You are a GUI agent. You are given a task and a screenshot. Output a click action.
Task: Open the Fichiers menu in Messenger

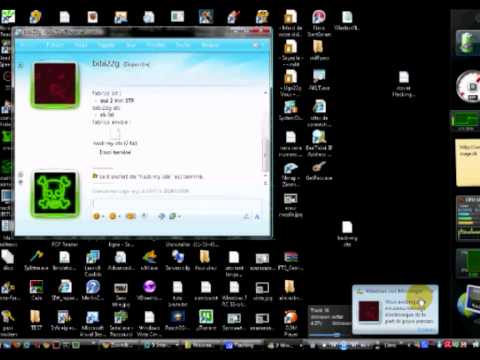coord(55,45)
